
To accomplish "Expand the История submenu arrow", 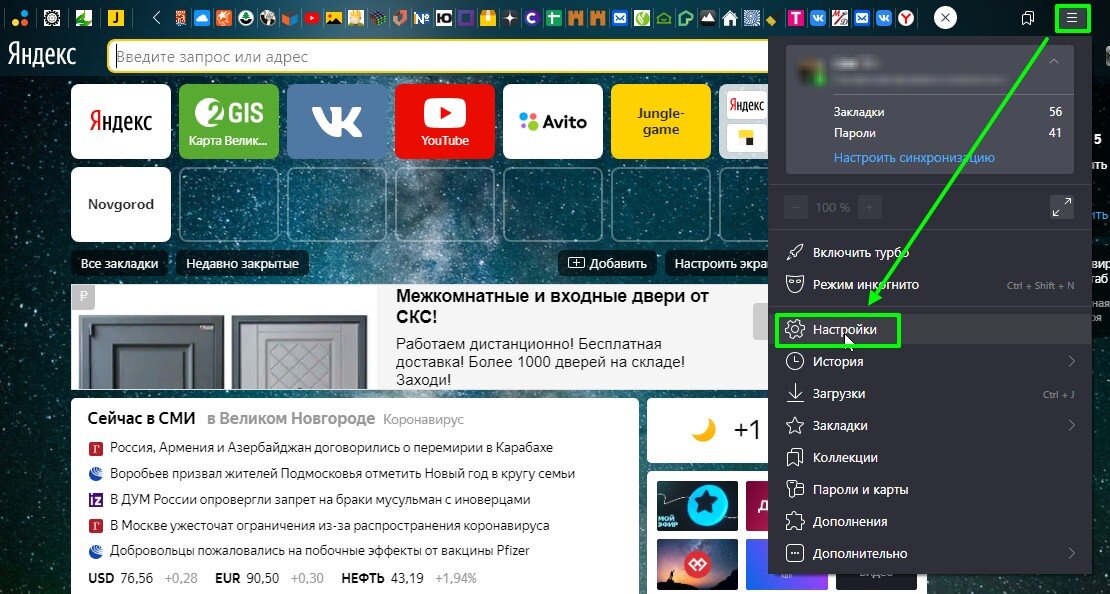I will [x=1072, y=362].
